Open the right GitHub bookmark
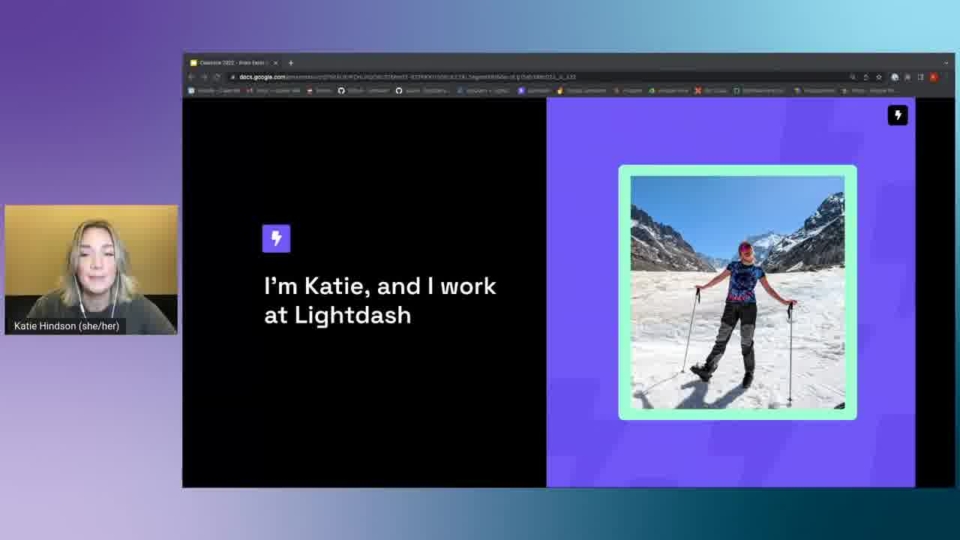Image resolution: width=960 pixels, height=540 pixels. click(x=422, y=91)
